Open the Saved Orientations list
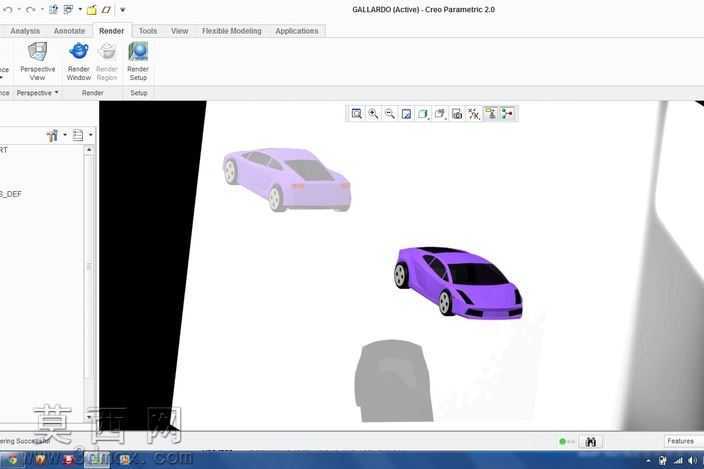Viewport: 704px width, 469px height. 440,114
